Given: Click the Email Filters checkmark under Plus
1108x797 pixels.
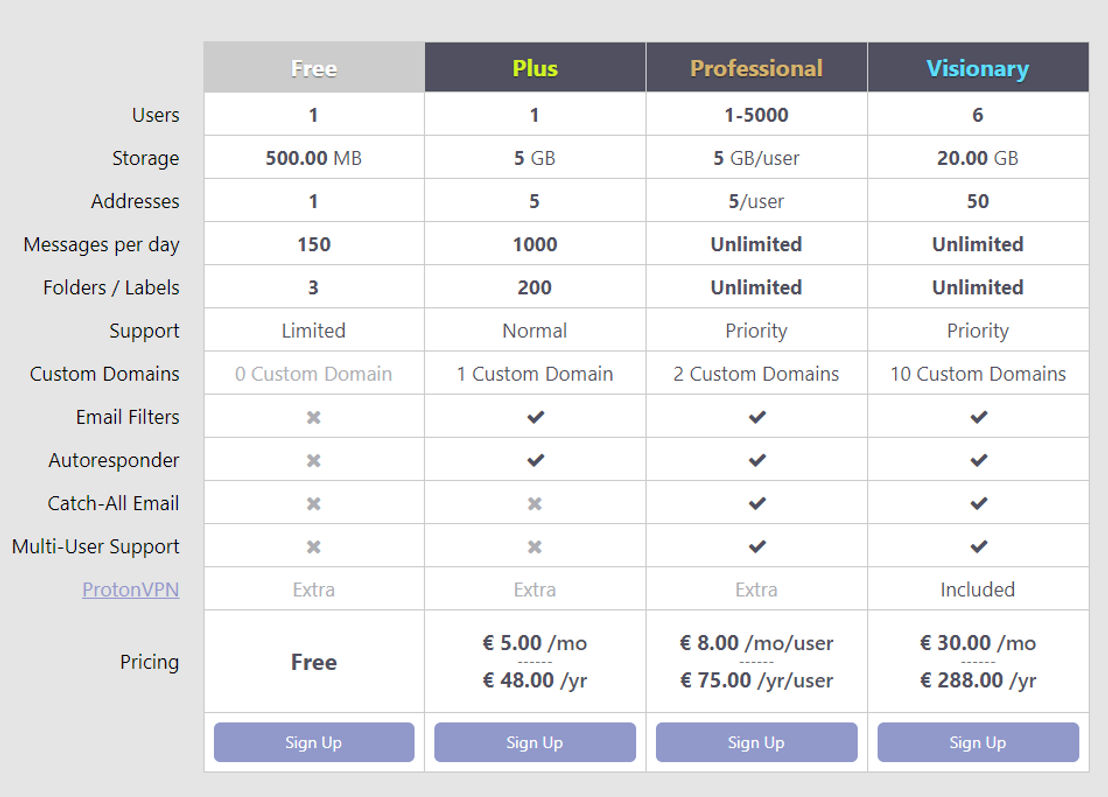Looking at the screenshot, I should pyautogui.click(x=536, y=417).
